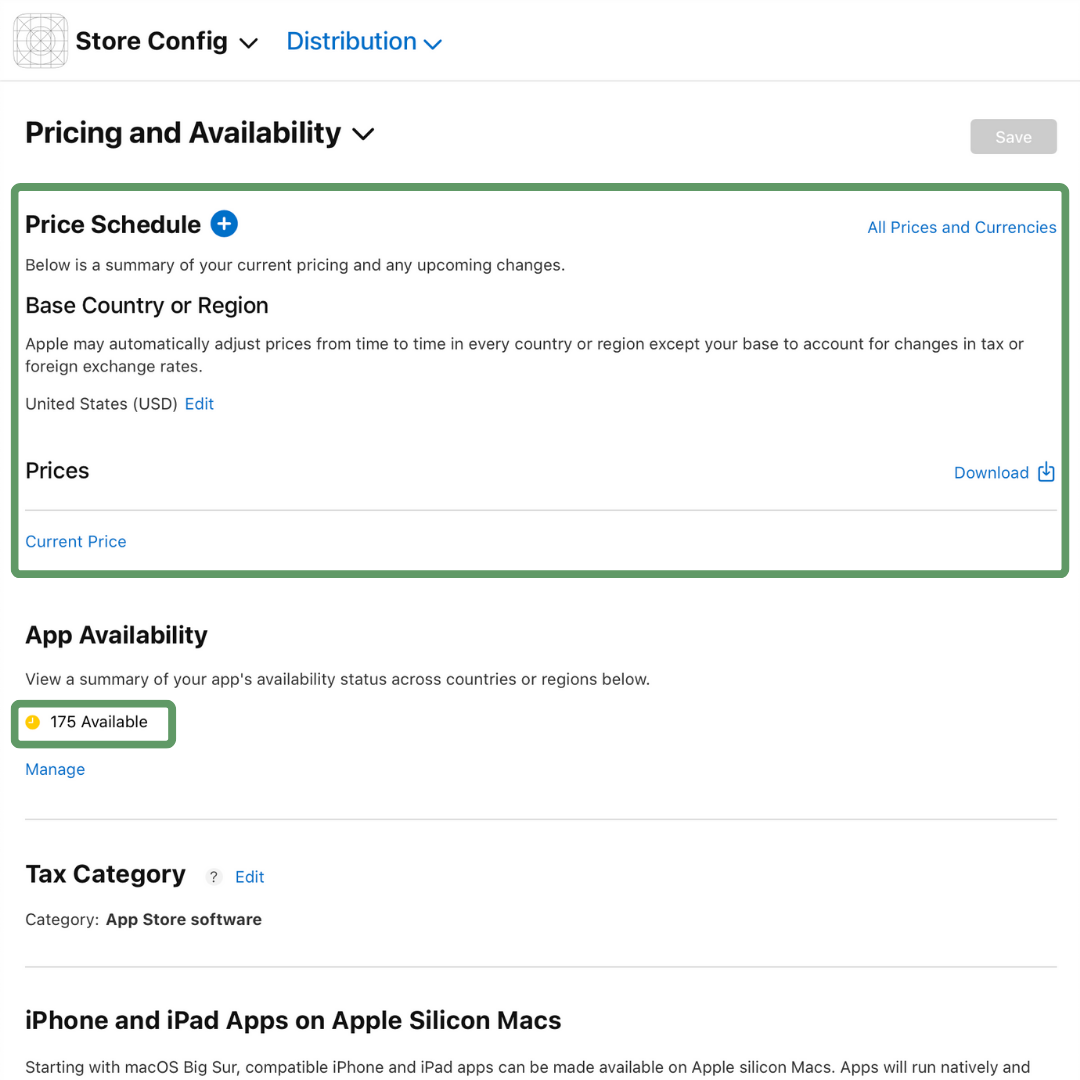Click the Download tray icon beside Prices

[x=1046, y=471]
